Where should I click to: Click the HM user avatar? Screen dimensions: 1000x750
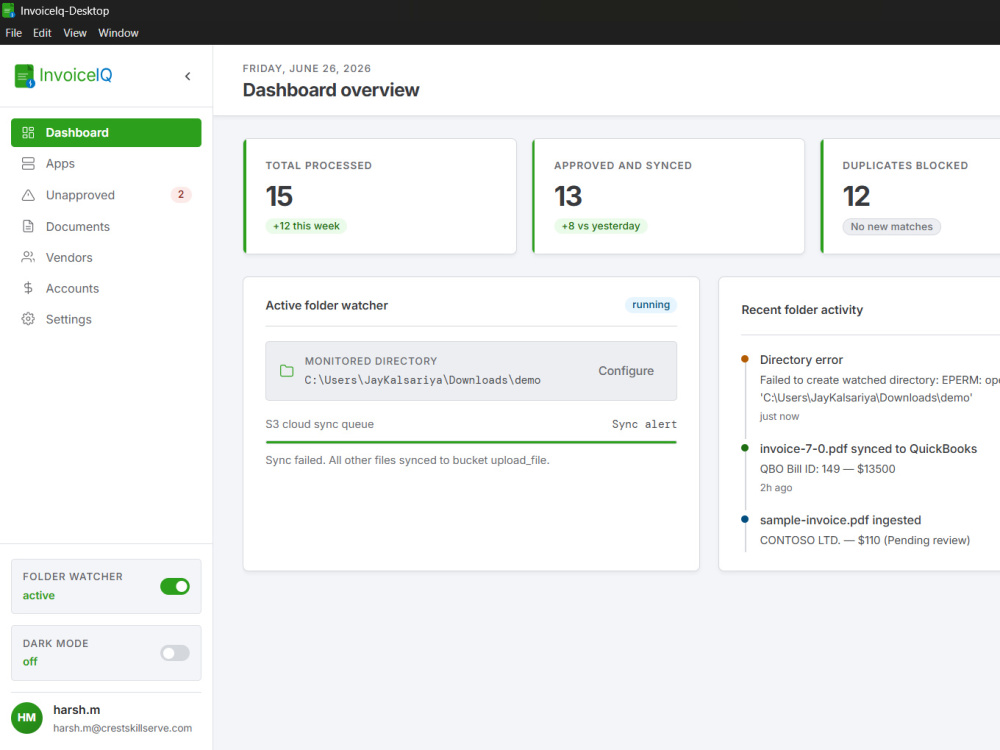27,718
